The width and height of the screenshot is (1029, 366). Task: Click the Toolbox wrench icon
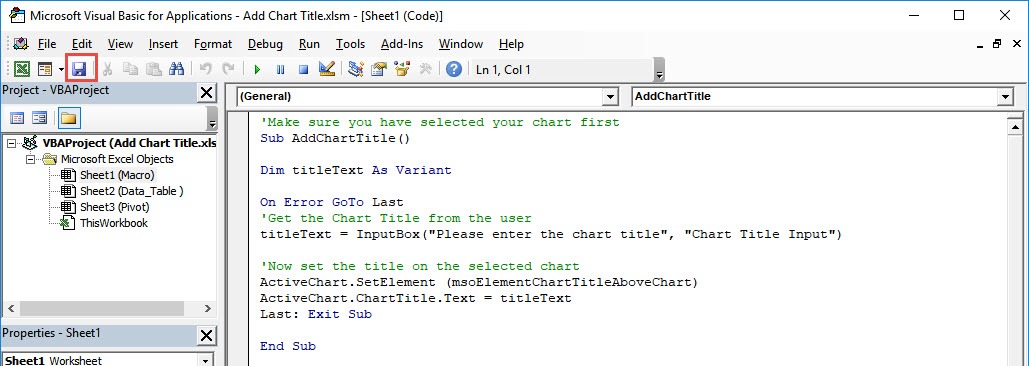425,69
